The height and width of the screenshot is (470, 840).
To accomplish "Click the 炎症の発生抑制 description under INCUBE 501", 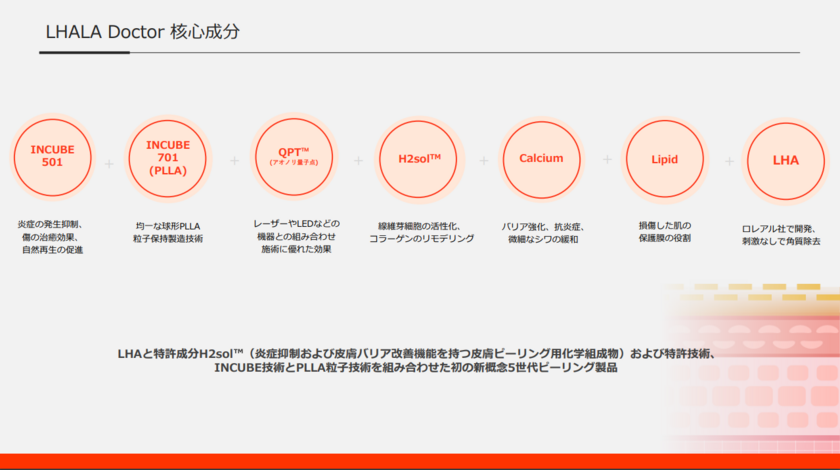I will tap(52, 237).
